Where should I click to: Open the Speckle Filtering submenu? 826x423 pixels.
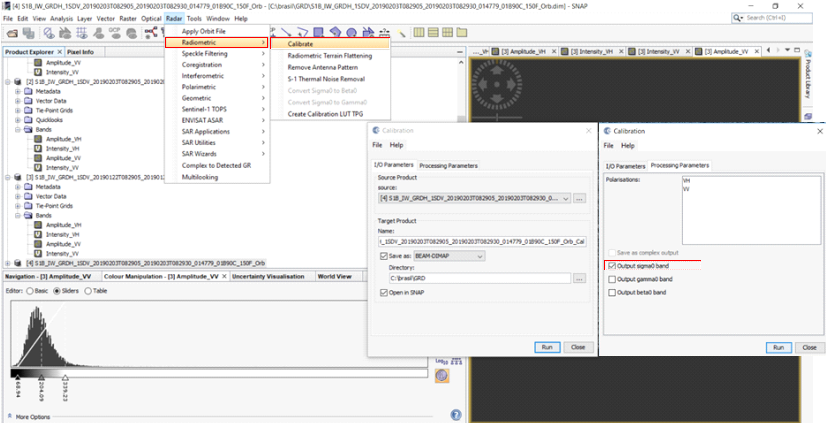pos(205,53)
